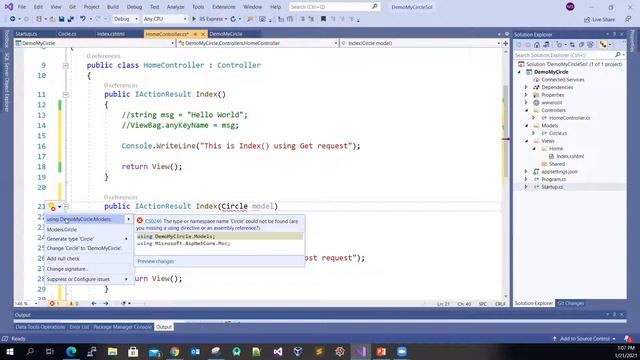Click the magnifier icon in Solution Explorer search
640x360 pixels.
pyautogui.click(x=618, y=55)
